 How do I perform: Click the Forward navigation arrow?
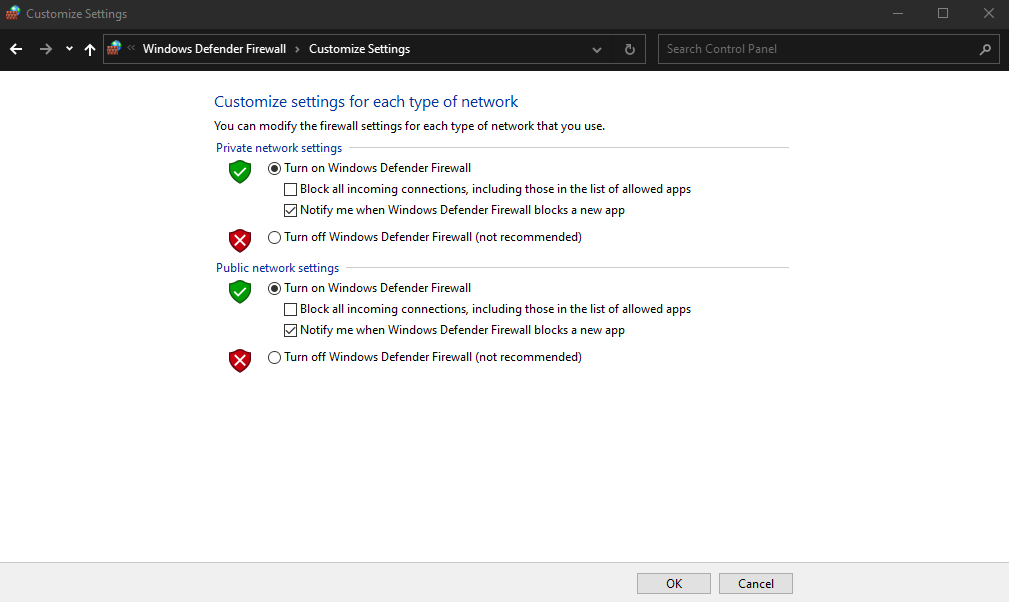coord(45,49)
